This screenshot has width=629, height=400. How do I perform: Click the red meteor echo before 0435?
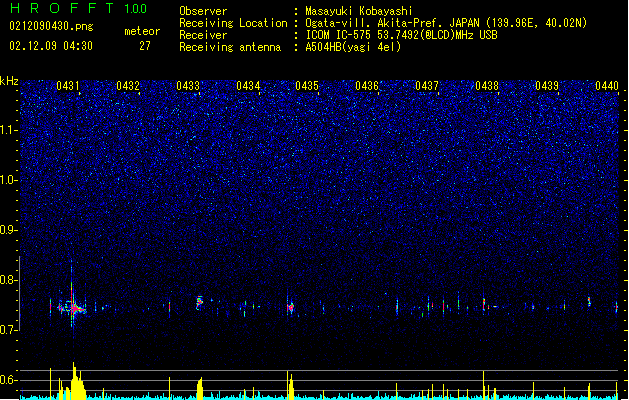(291, 308)
